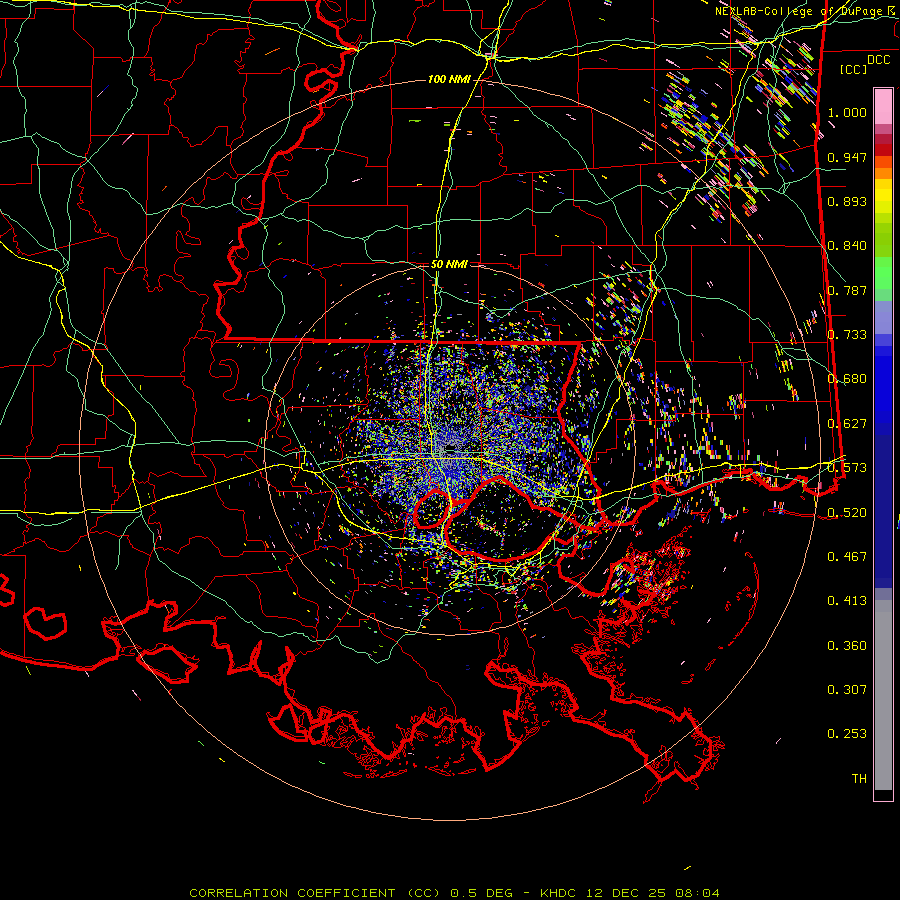
Task: Click the '[CC]' unit label
Action: (x=854, y=69)
